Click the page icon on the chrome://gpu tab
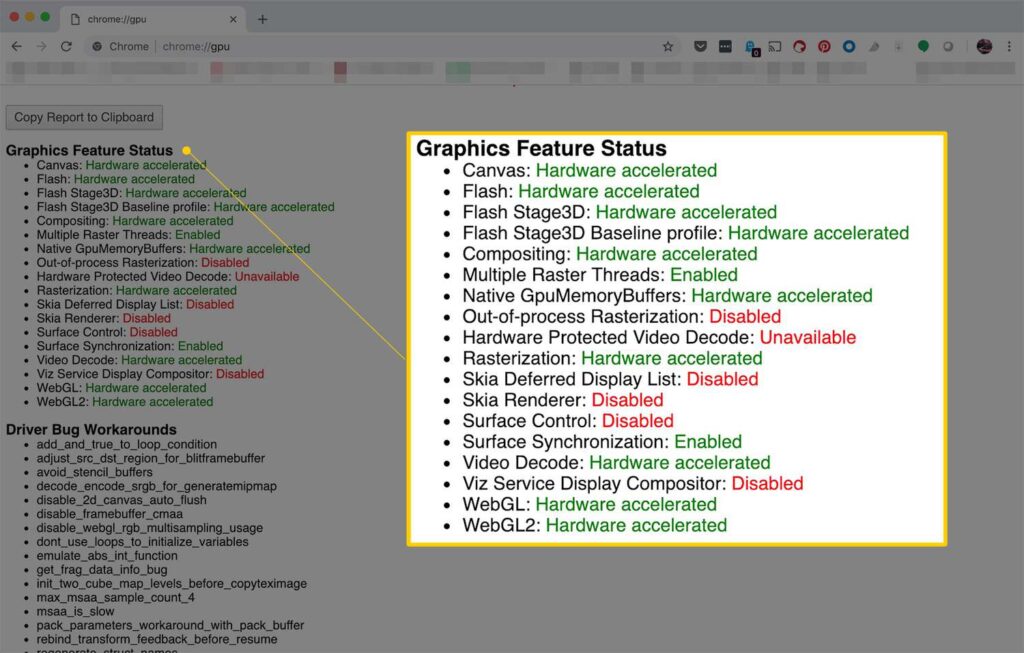Screen dimensions: 1024x653 click(x=75, y=19)
